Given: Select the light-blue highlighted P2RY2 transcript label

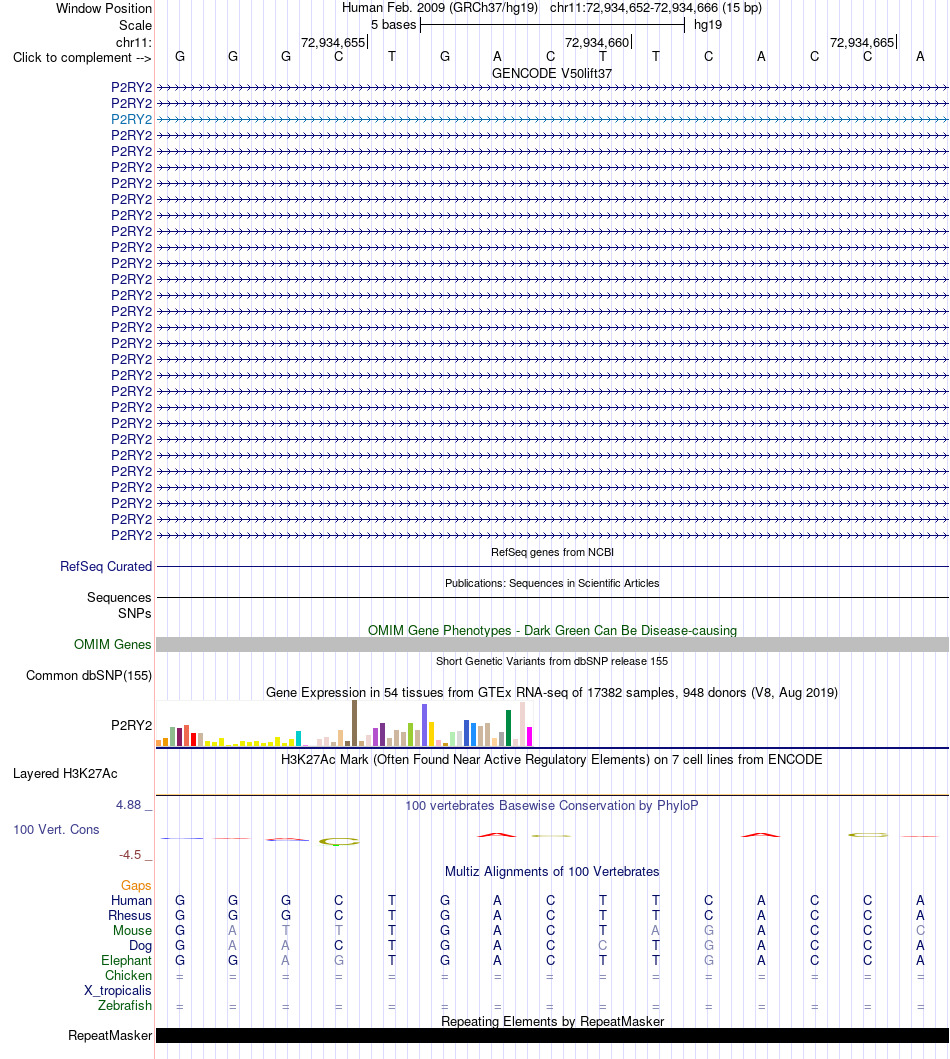Looking at the screenshot, I should (x=132, y=120).
